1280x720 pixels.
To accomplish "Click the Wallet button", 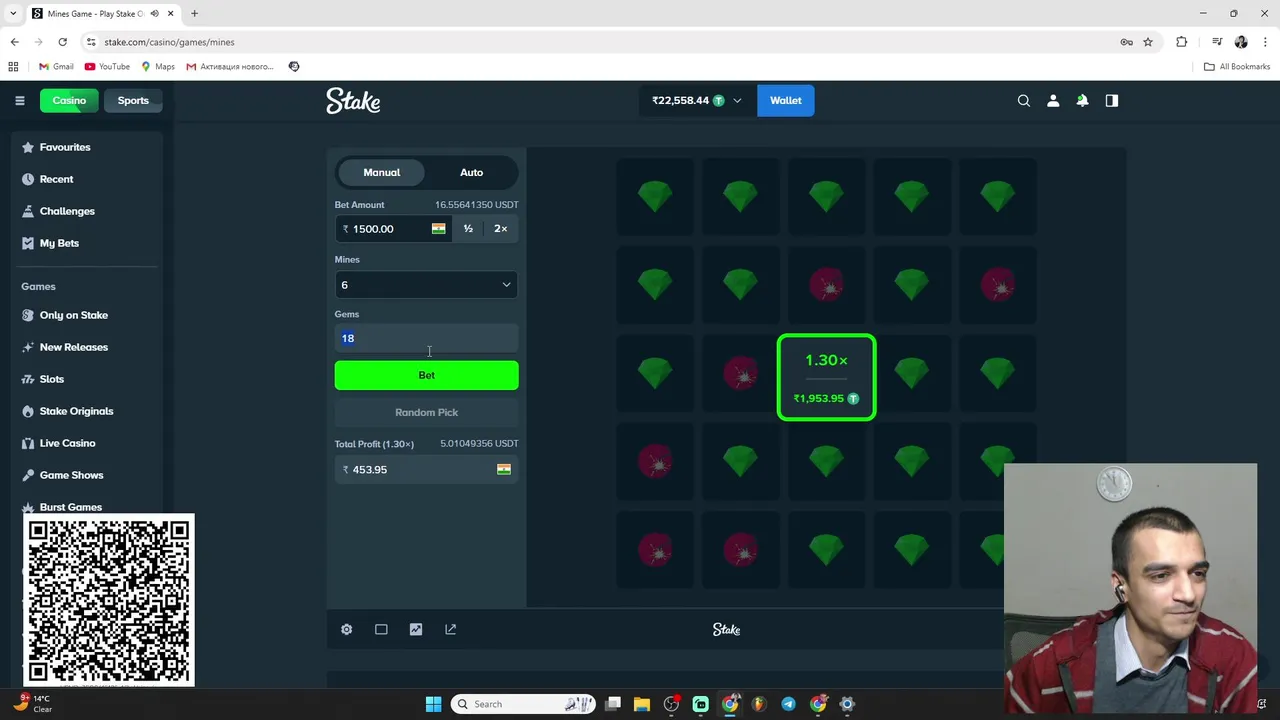I will click(x=785, y=100).
